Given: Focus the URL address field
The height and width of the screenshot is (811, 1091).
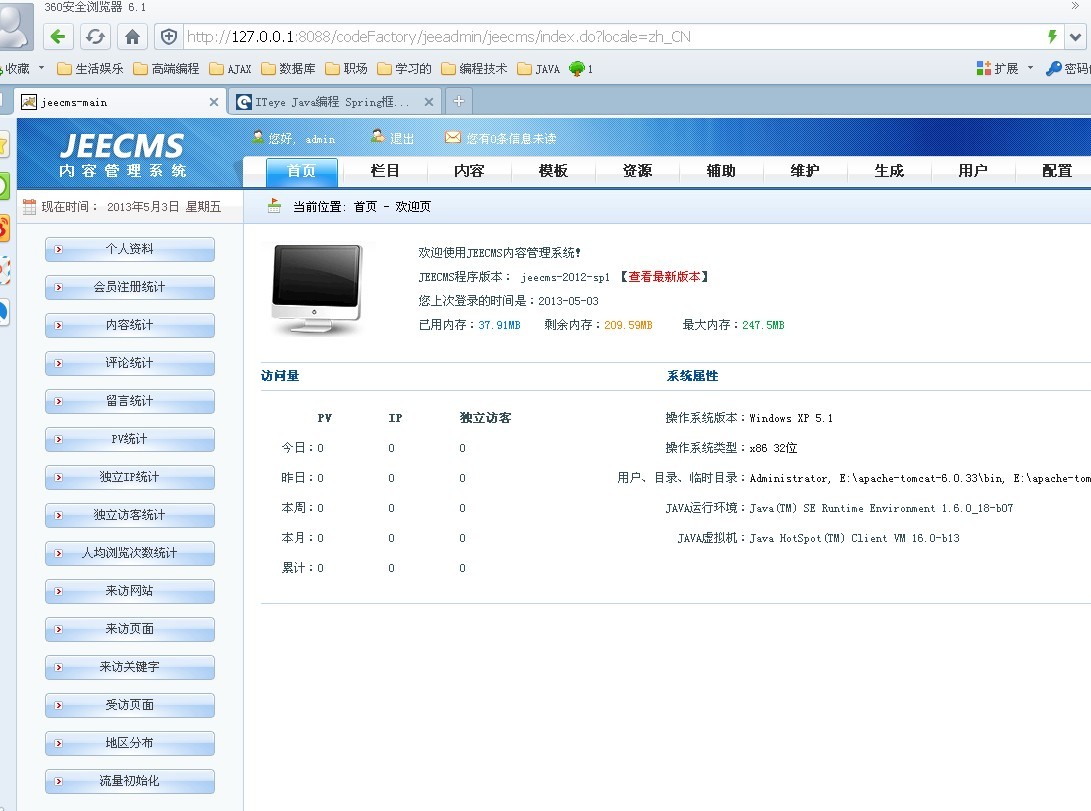Looking at the screenshot, I should tap(612, 36).
